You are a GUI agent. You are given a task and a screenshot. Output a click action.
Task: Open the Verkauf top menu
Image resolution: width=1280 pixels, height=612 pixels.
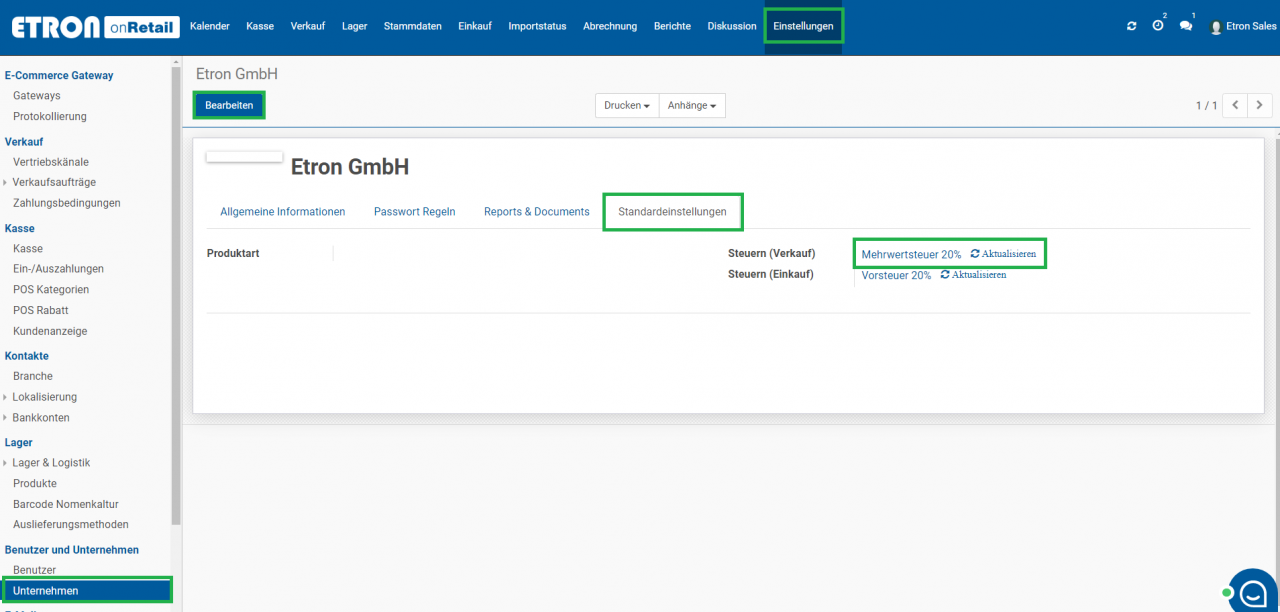tap(308, 27)
